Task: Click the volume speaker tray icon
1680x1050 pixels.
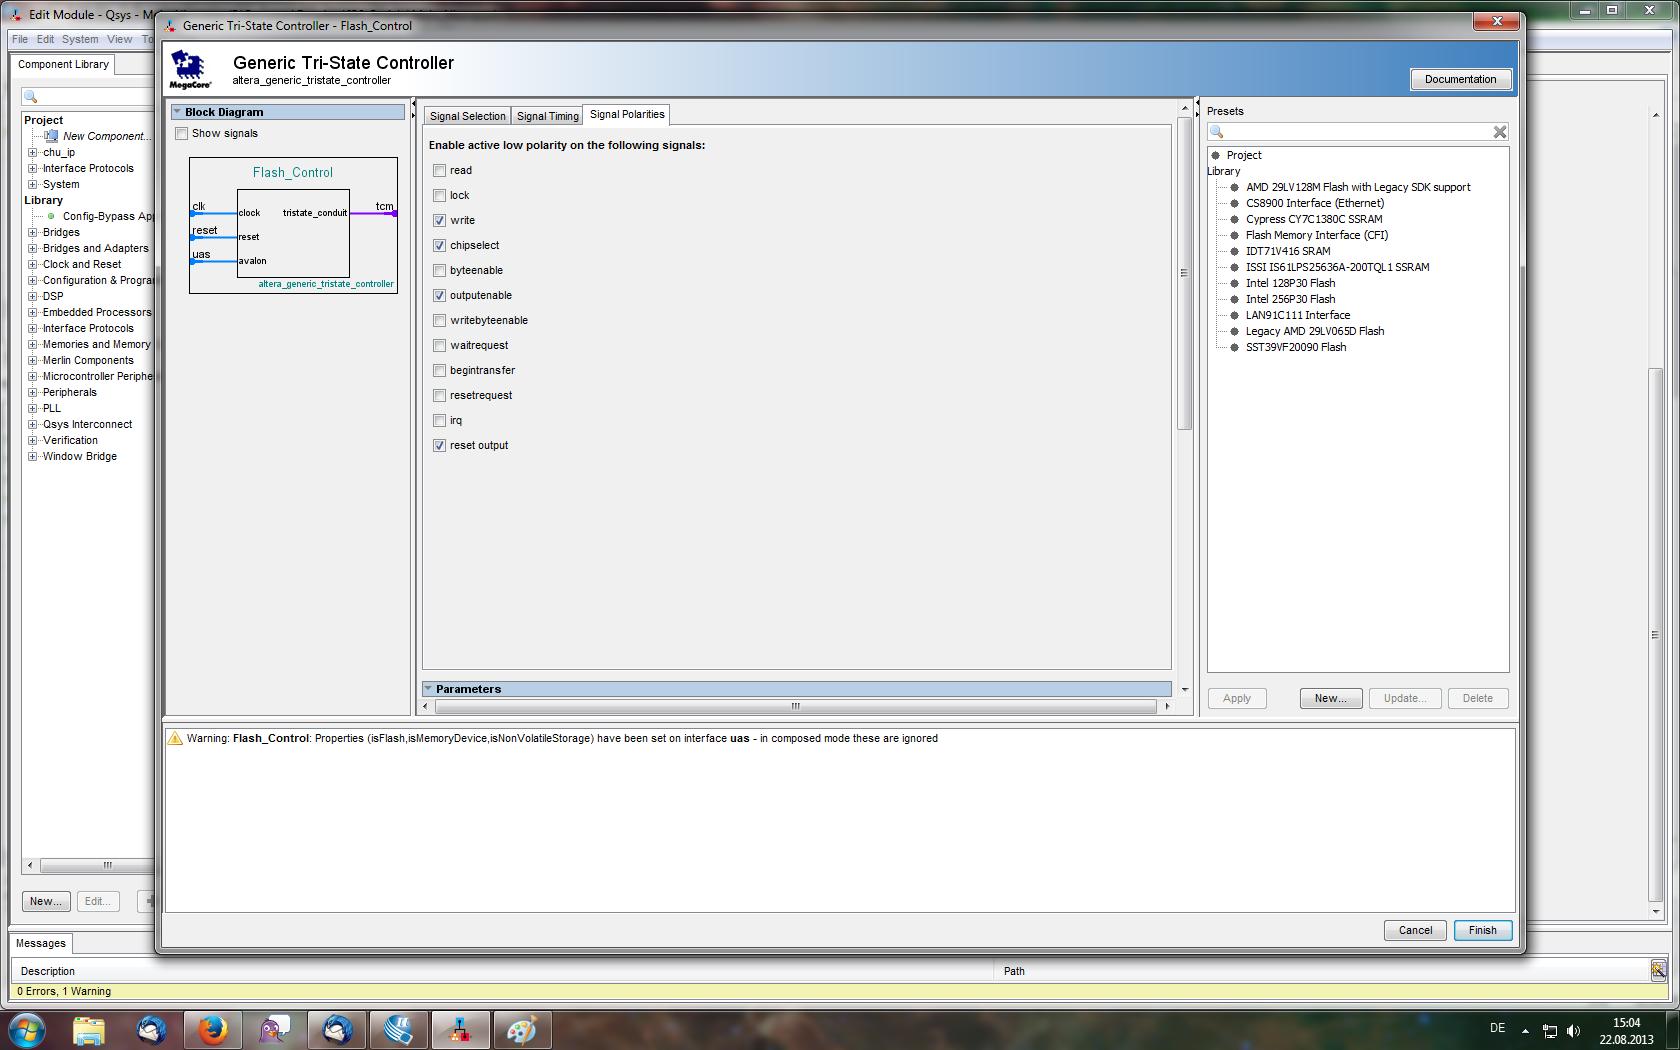Action: [1573, 1030]
